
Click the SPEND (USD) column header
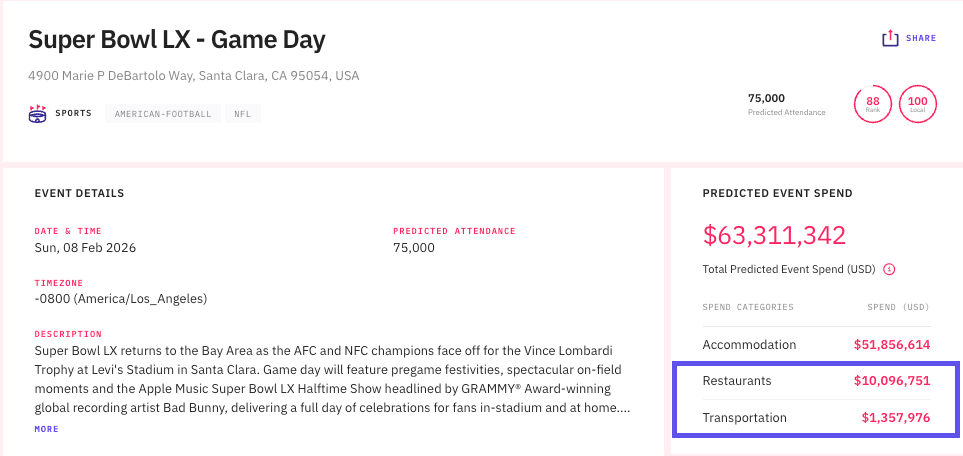[898, 307]
